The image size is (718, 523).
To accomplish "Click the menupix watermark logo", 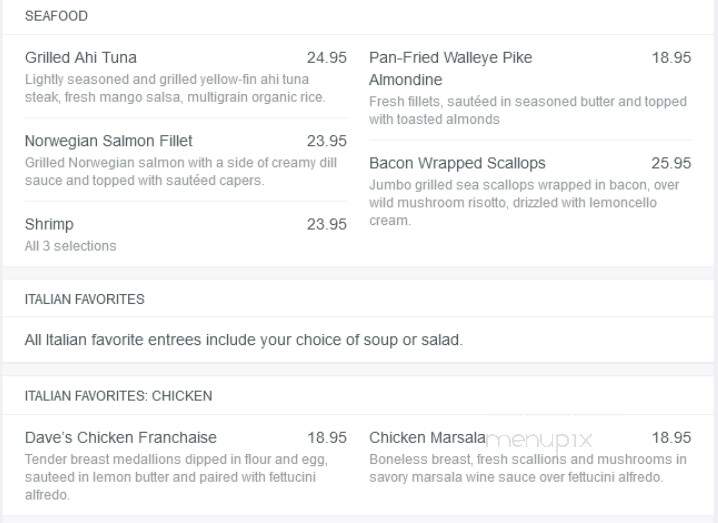I will click(x=539, y=440).
